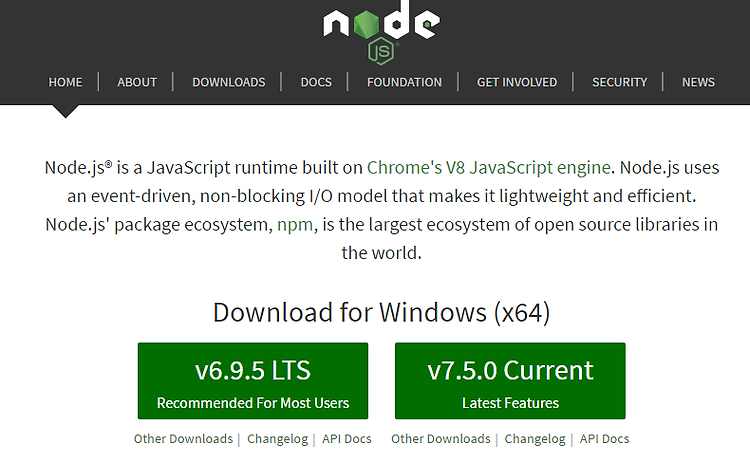The height and width of the screenshot is (463, 750).
Task: Open API Docs for v6.9.5 LTS
Action: (347, 439)
